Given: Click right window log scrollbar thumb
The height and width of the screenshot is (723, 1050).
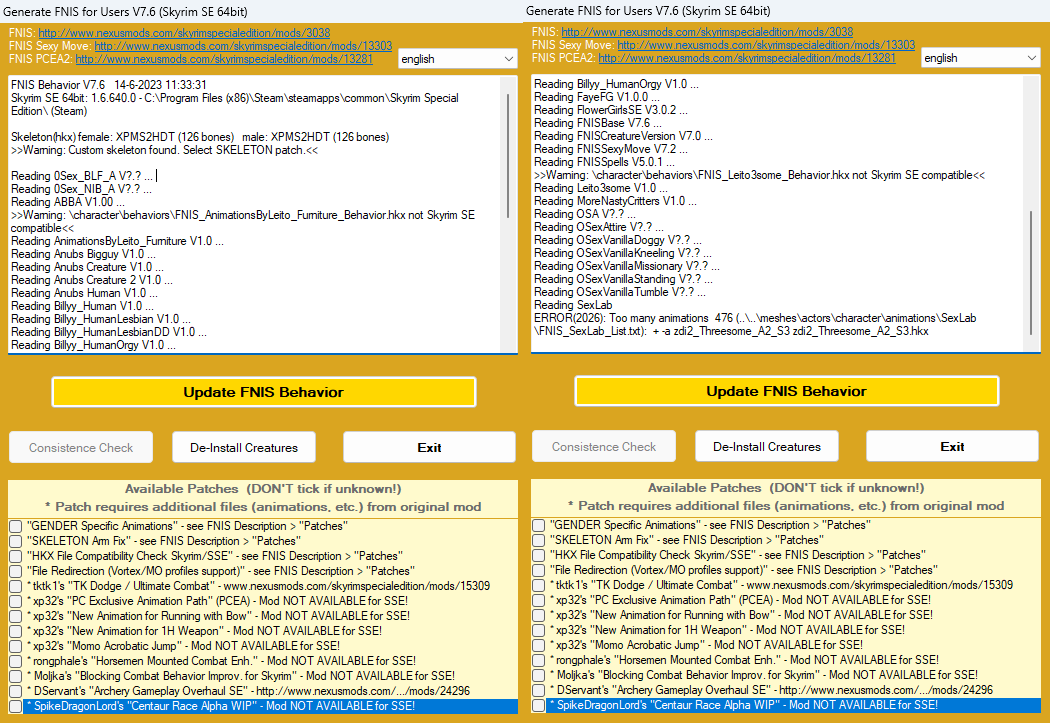Looking at the screenshot, I should (1031, 272).
